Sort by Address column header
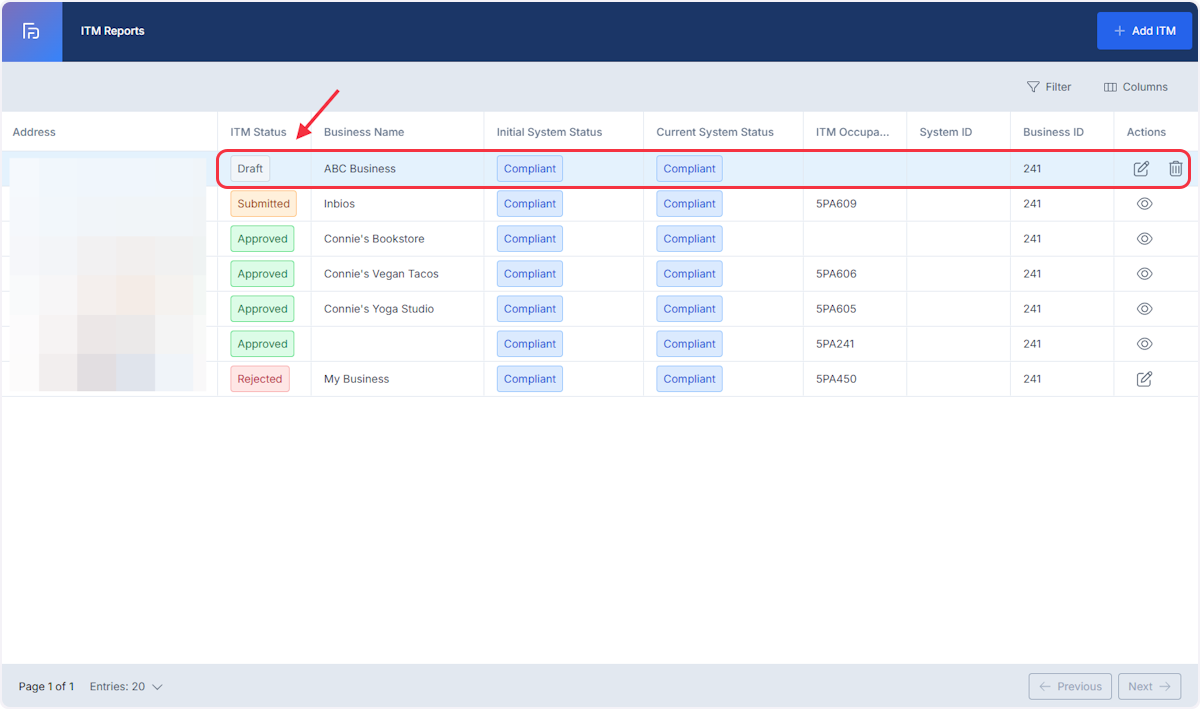The height and width of the screenshot is (709, 1200). coord(34,132)
